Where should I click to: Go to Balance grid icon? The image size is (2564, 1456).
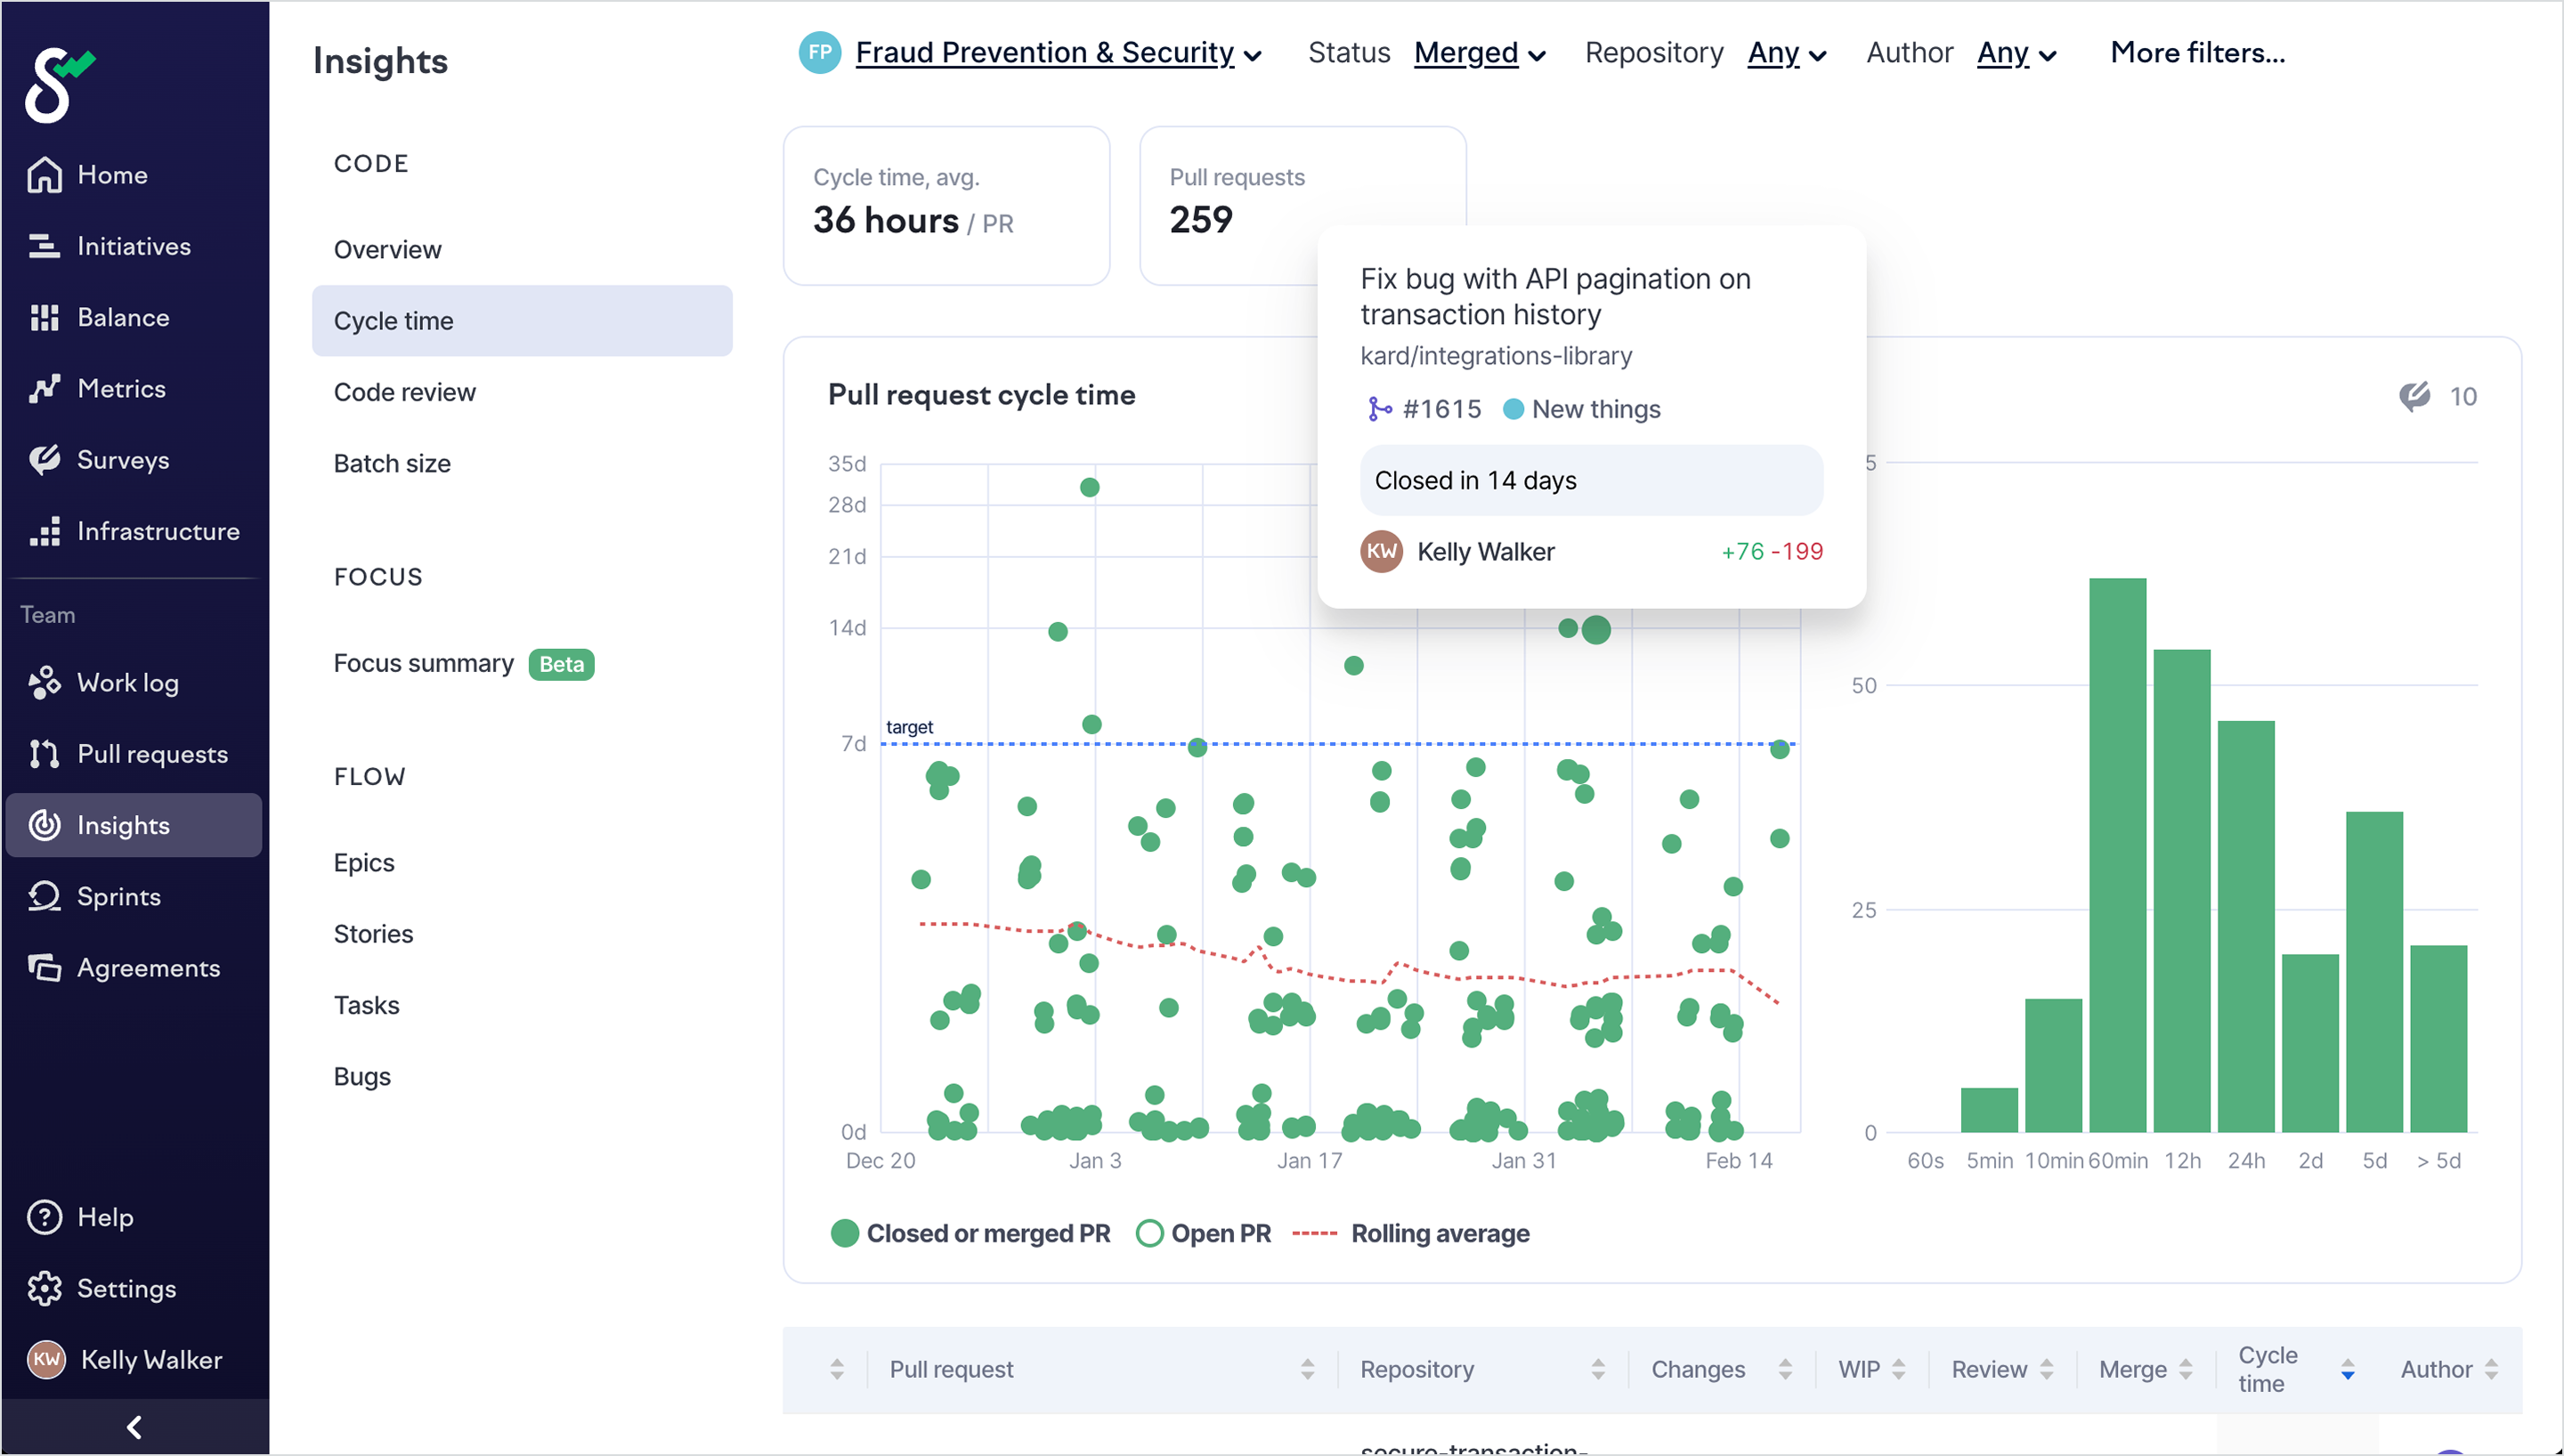(44, 317)
